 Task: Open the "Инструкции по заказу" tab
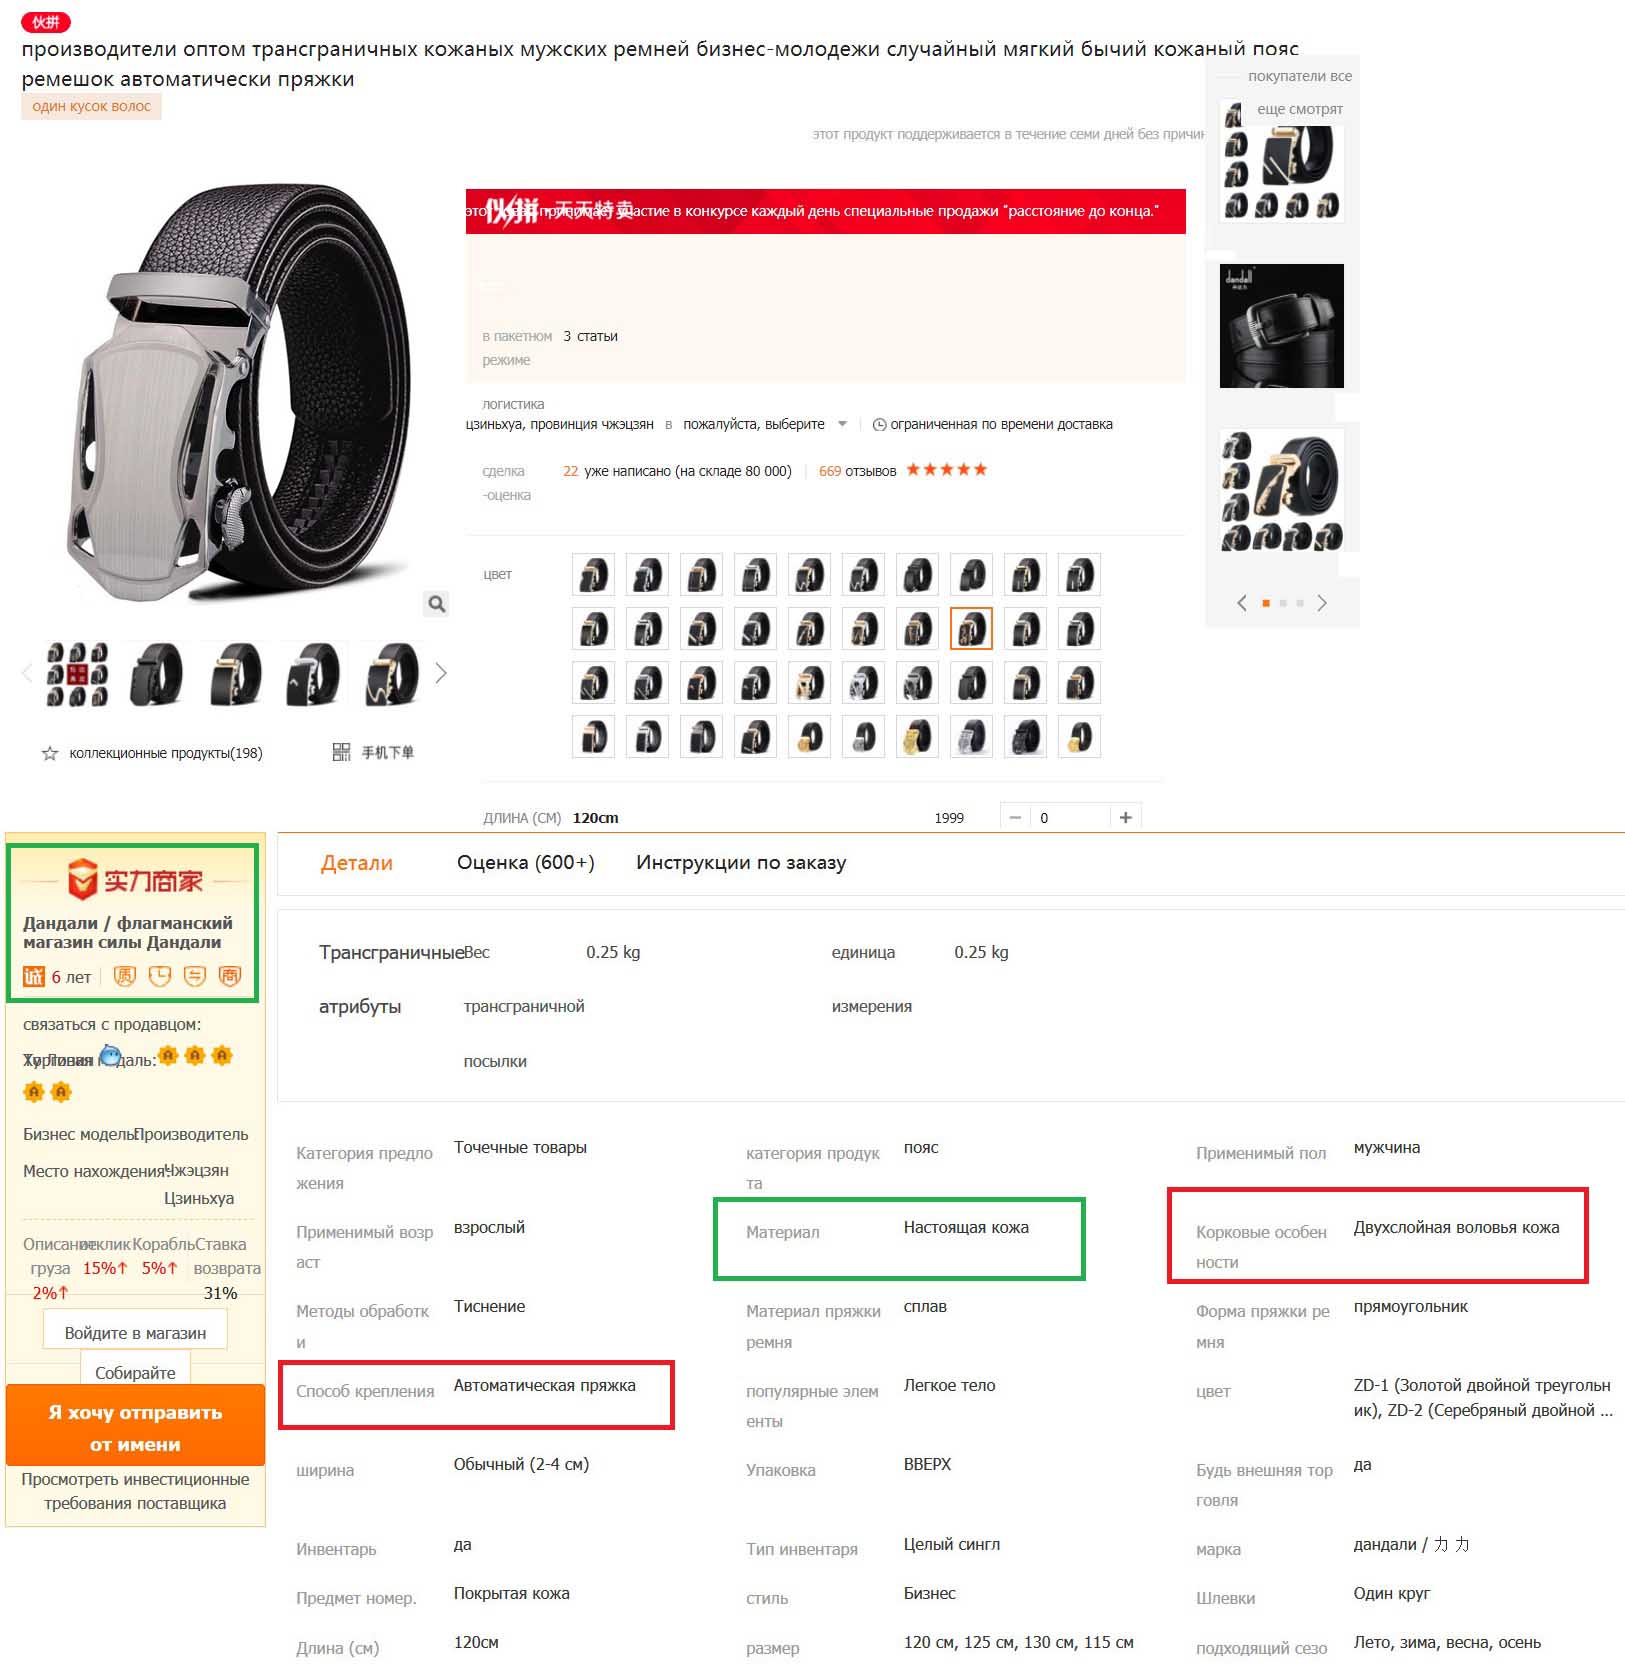pyautogui.click(x=741, y=863)
